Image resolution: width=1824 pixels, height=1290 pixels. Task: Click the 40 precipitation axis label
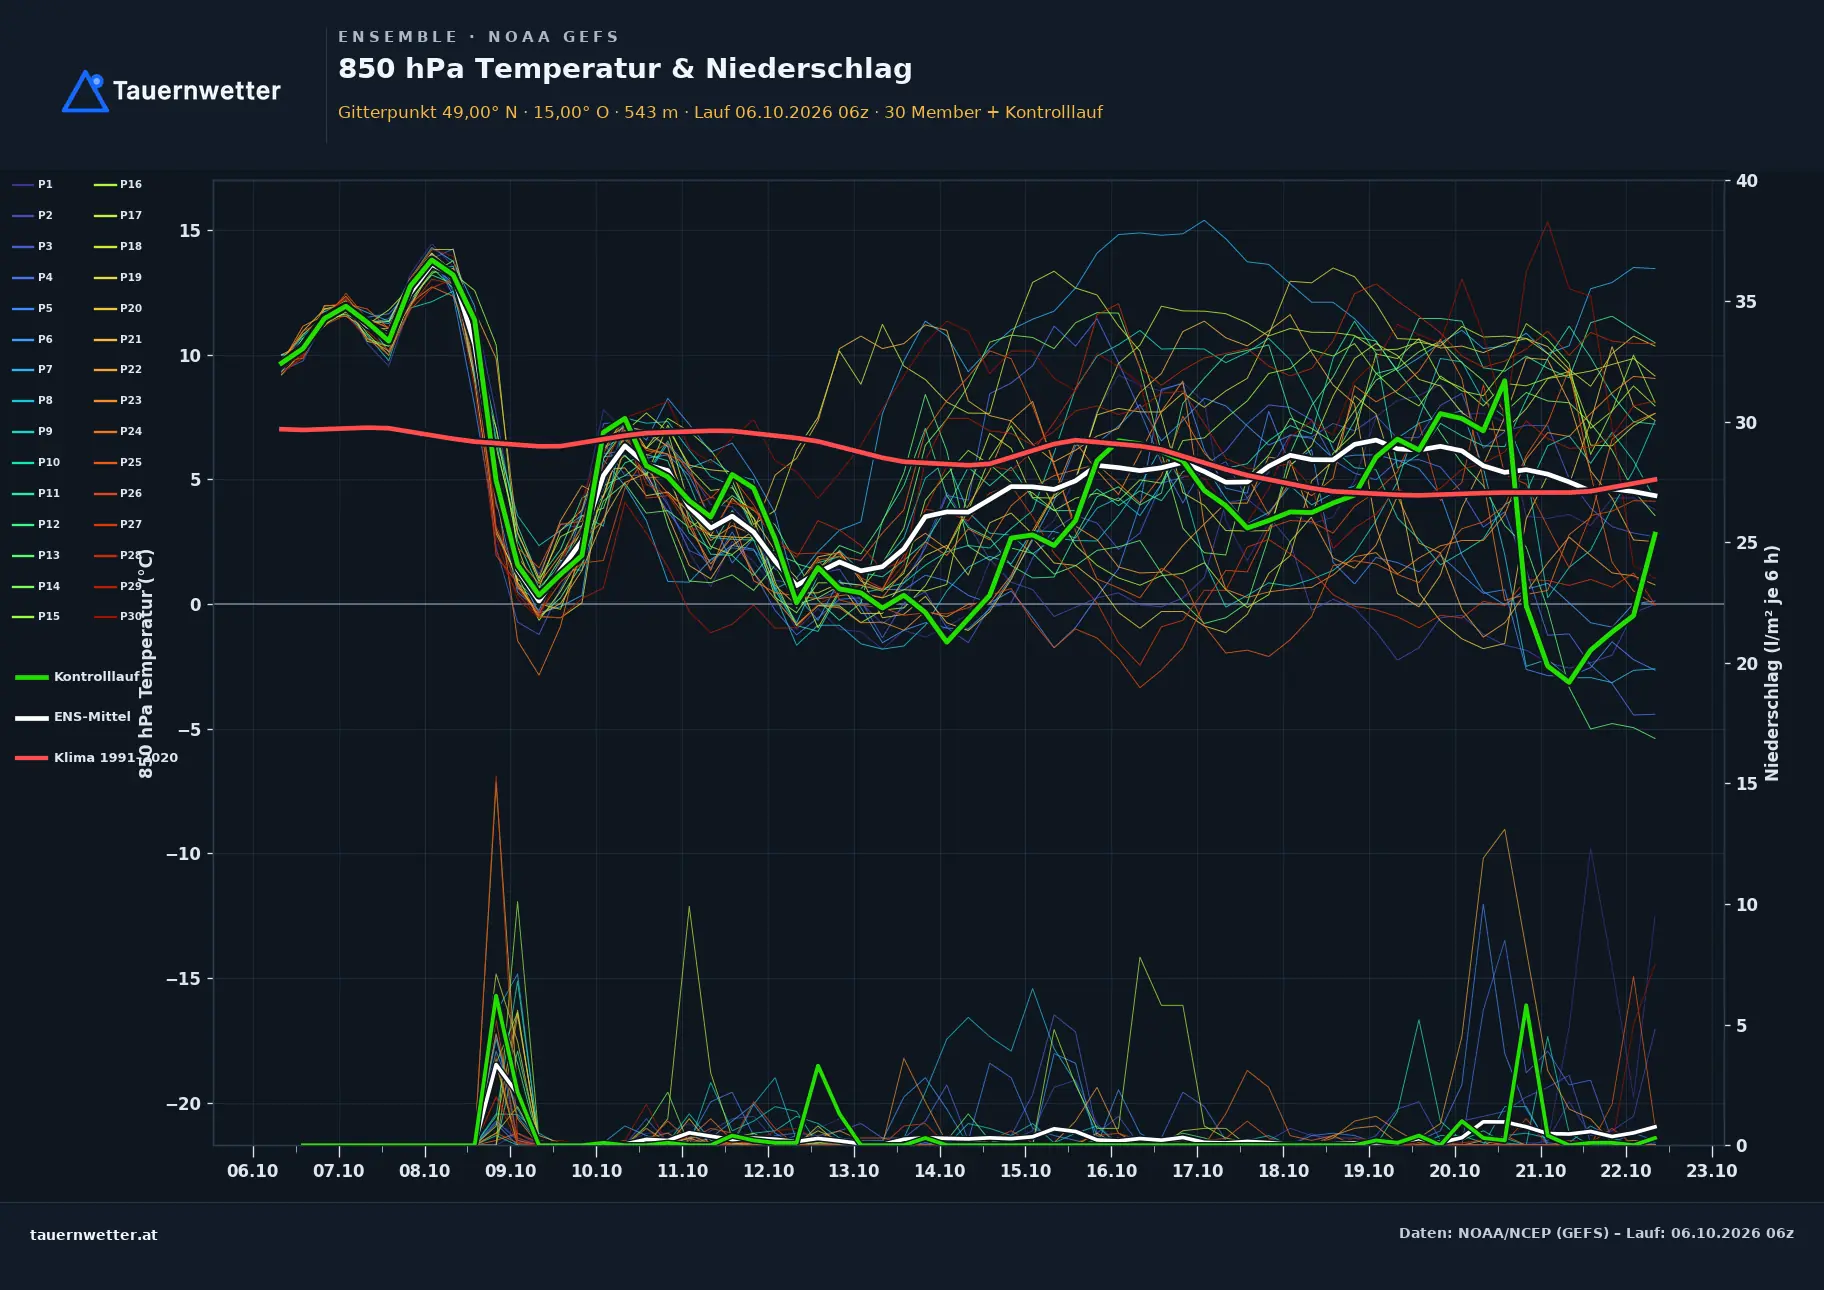pyautogui.click(x=1747, y=181)
